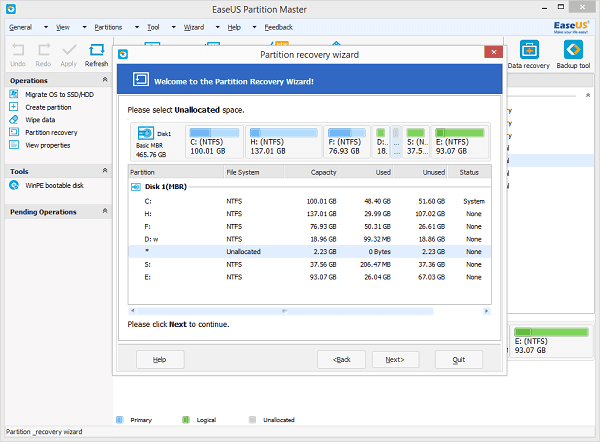
Task: Click the EaseUS logo
Action: 571,27
